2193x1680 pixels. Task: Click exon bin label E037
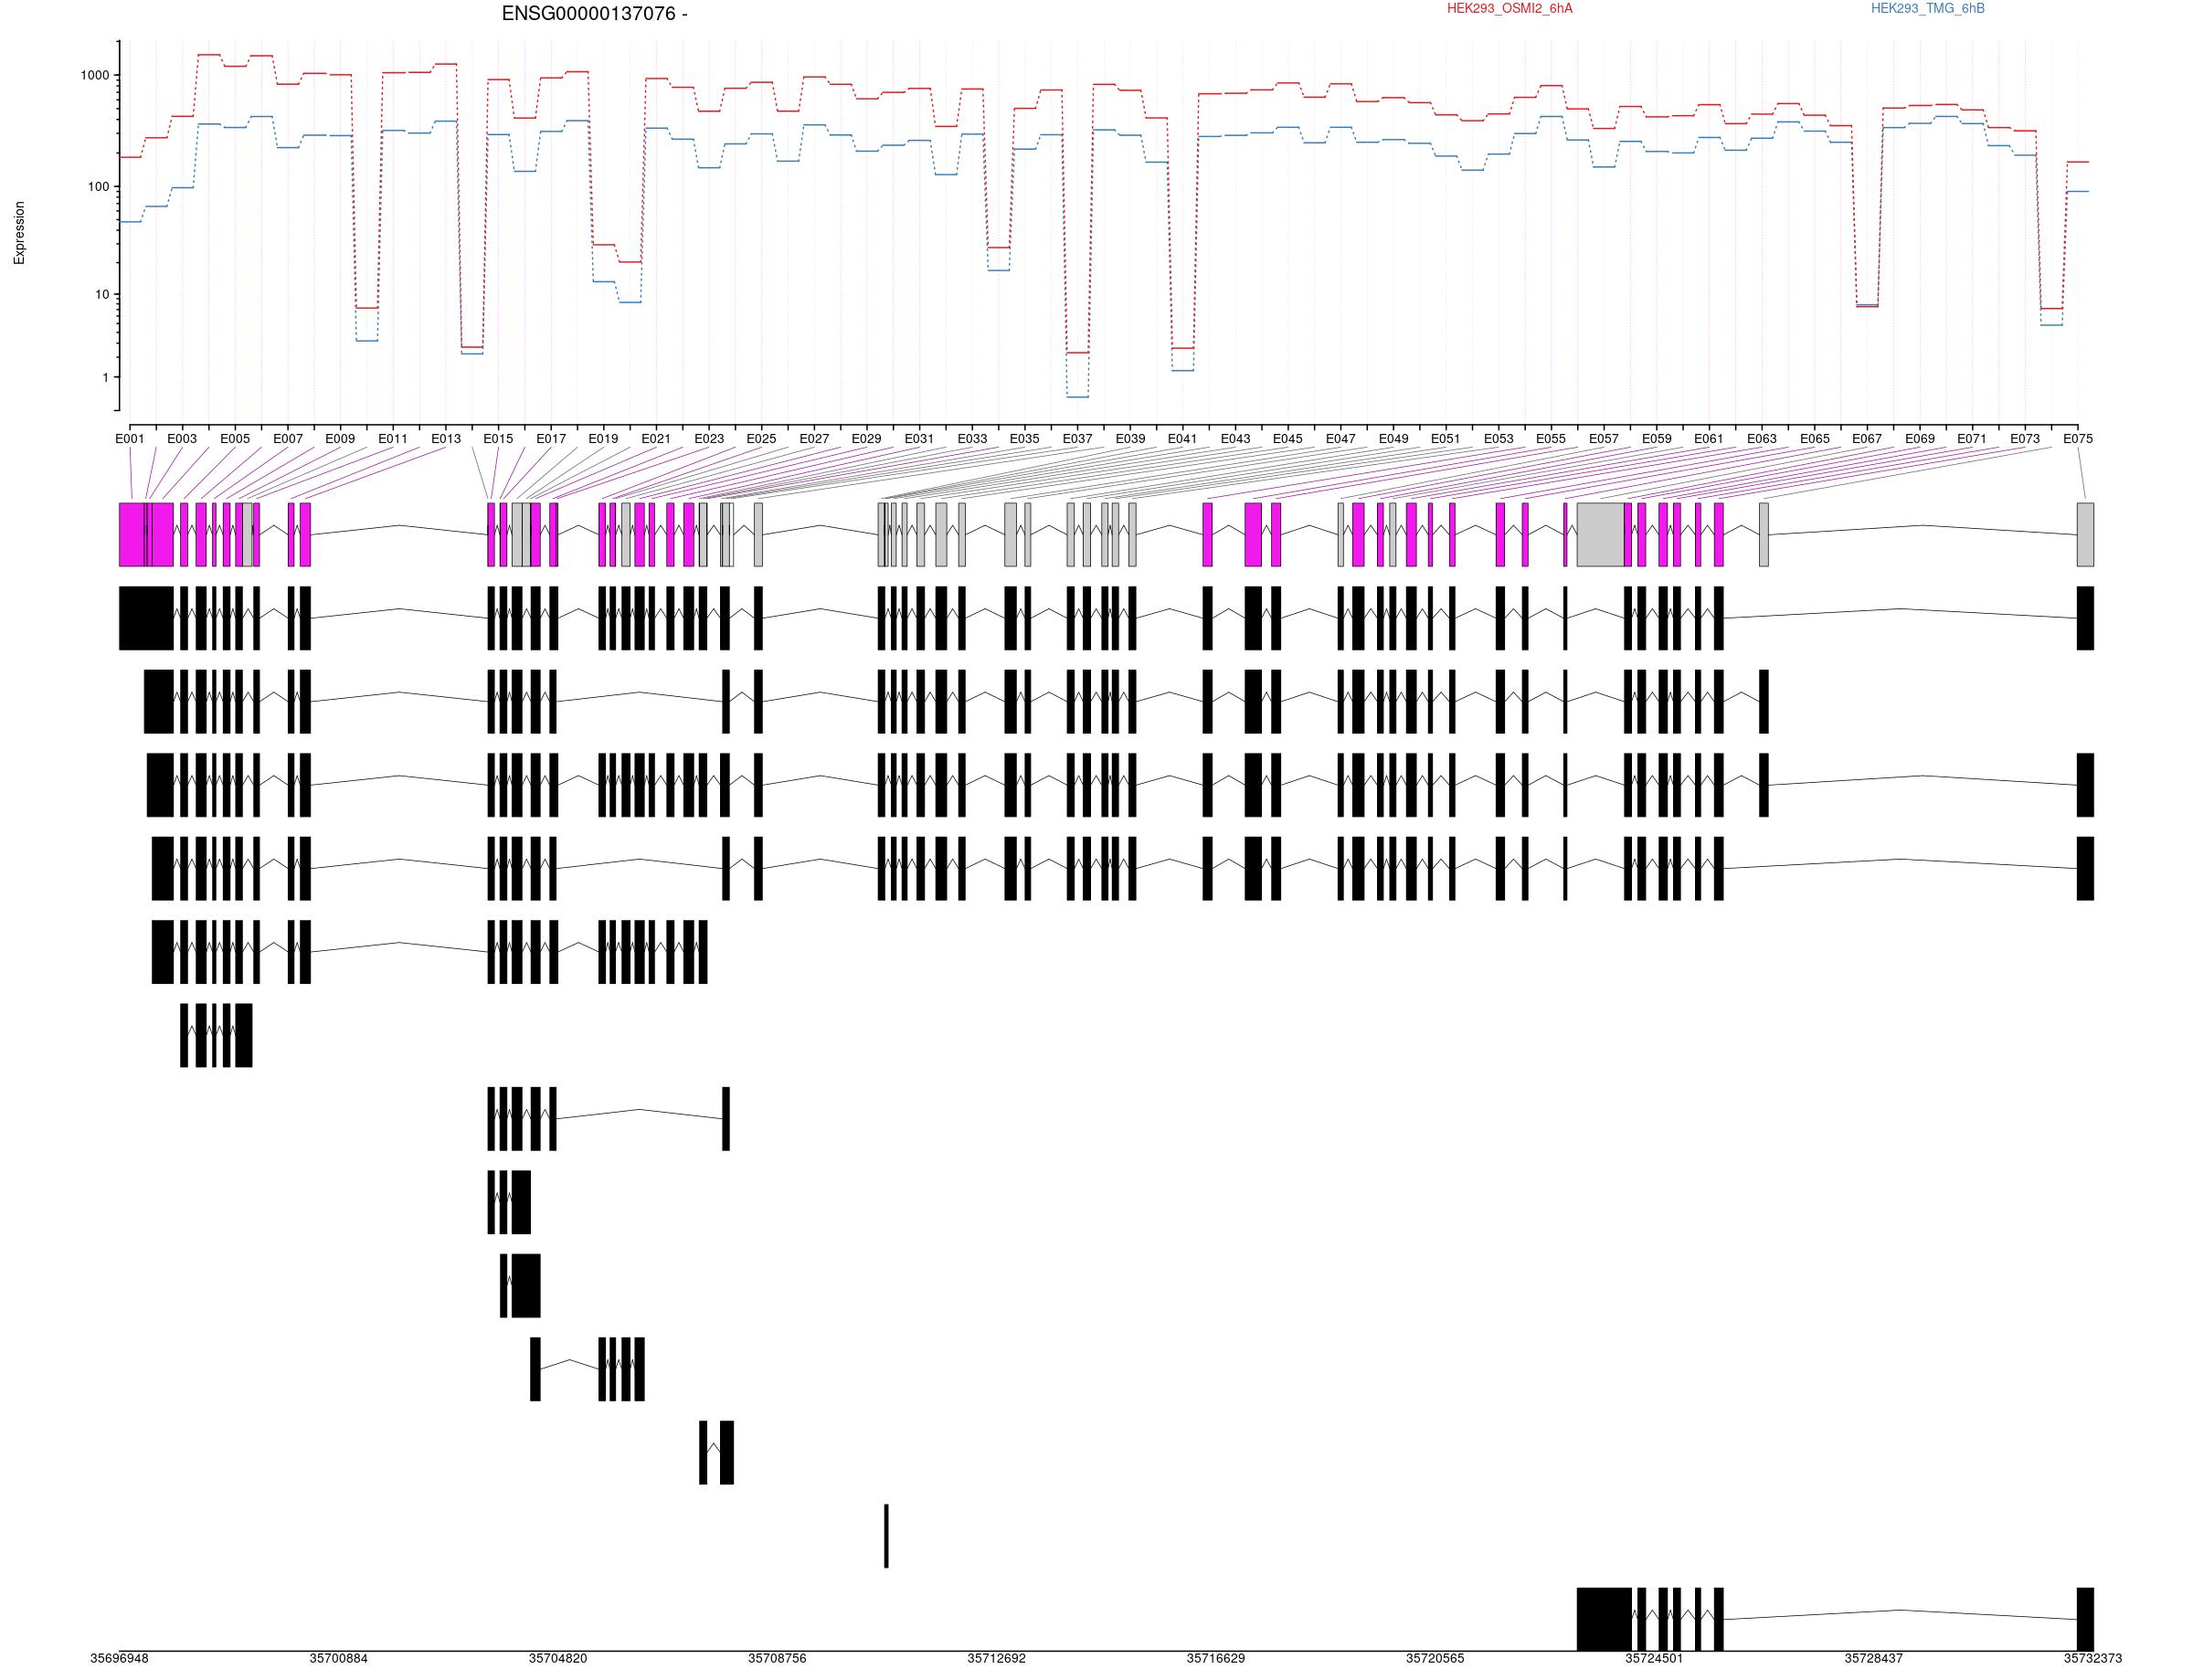1077,439
